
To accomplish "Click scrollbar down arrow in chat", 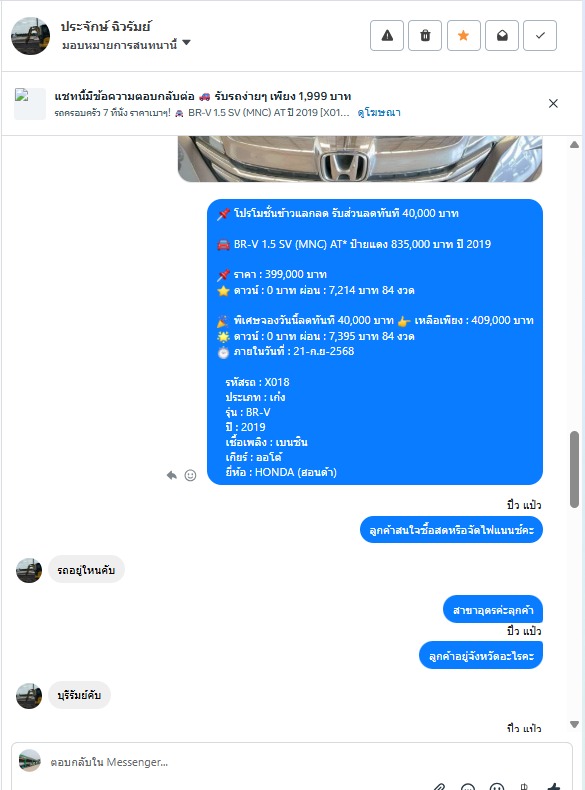I will [x=574, y=725].
